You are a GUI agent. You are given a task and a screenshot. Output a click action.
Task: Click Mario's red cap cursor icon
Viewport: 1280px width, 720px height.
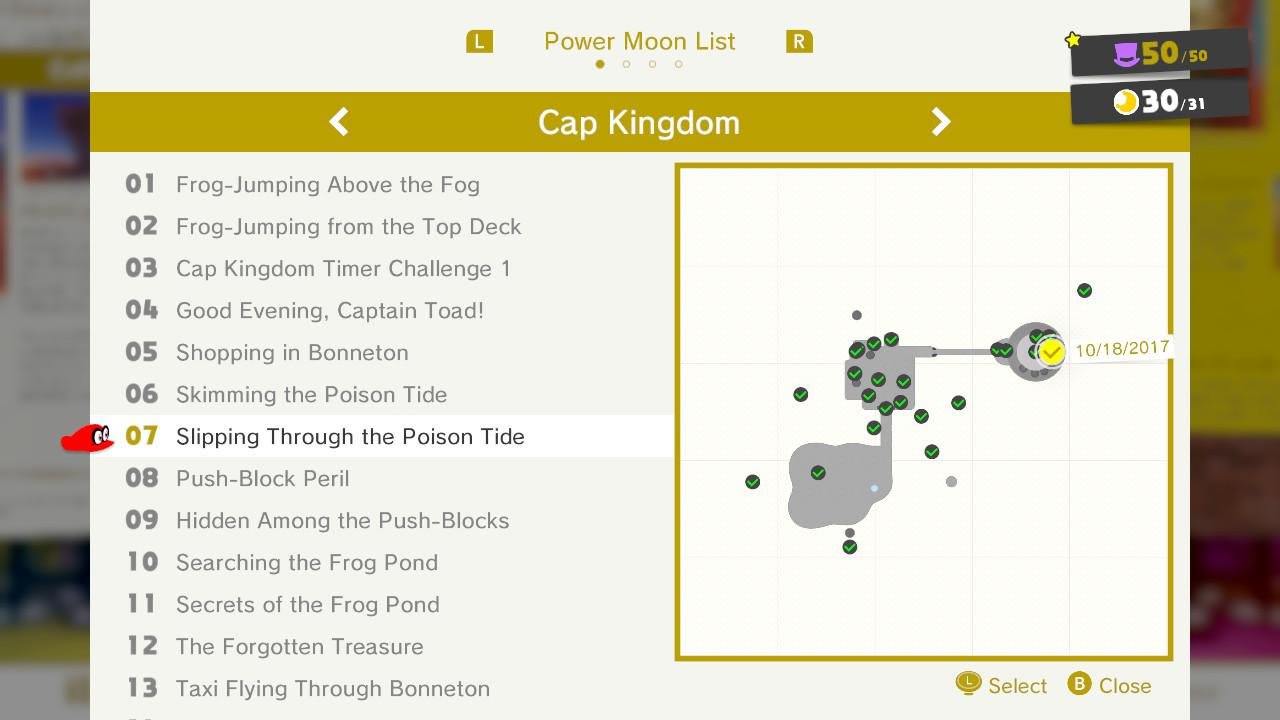[88, 437]
